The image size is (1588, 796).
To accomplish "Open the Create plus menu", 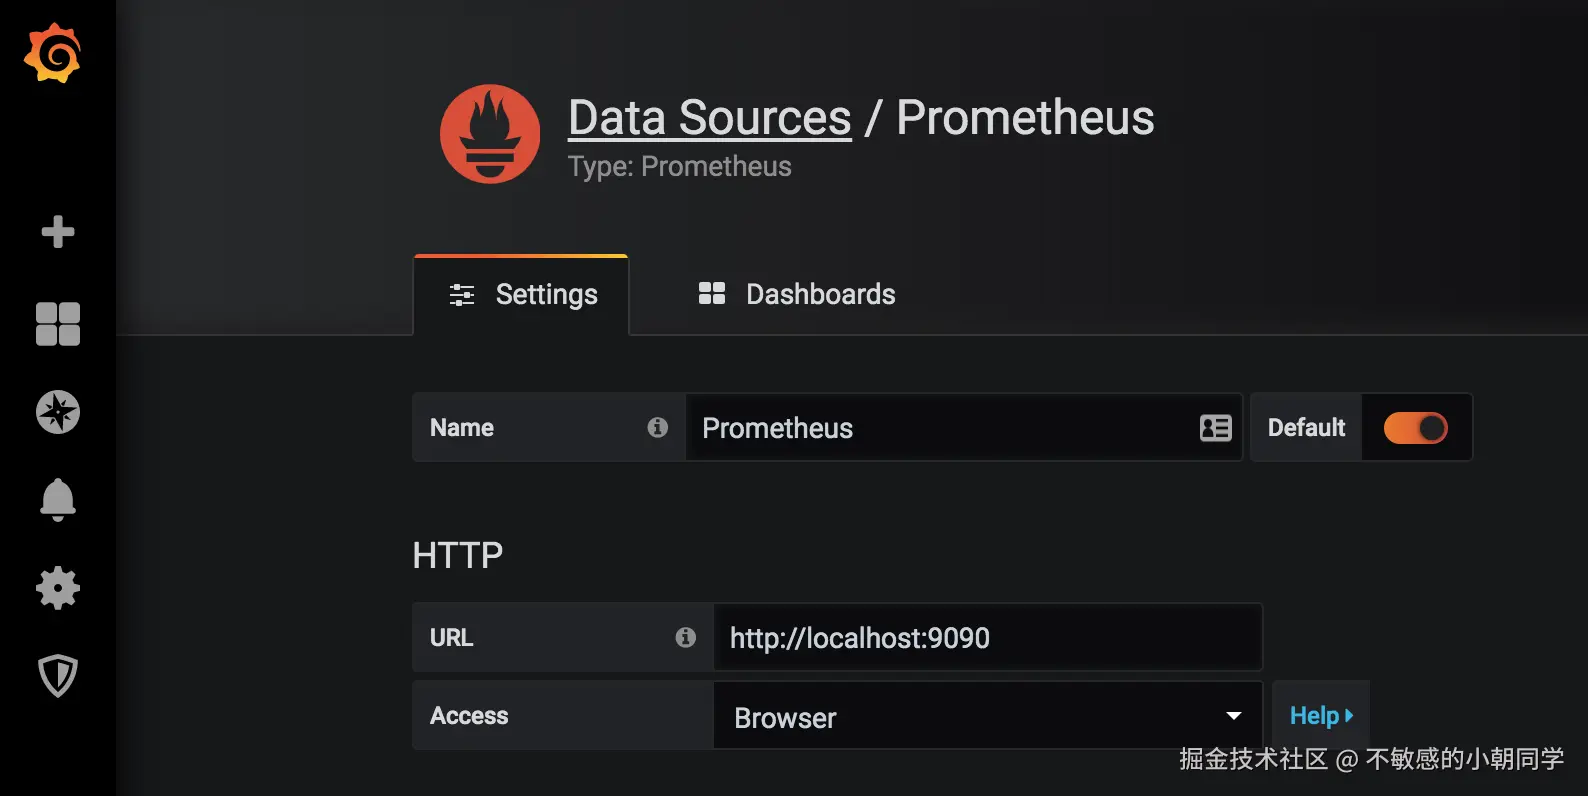I will (x=58, y=232).
